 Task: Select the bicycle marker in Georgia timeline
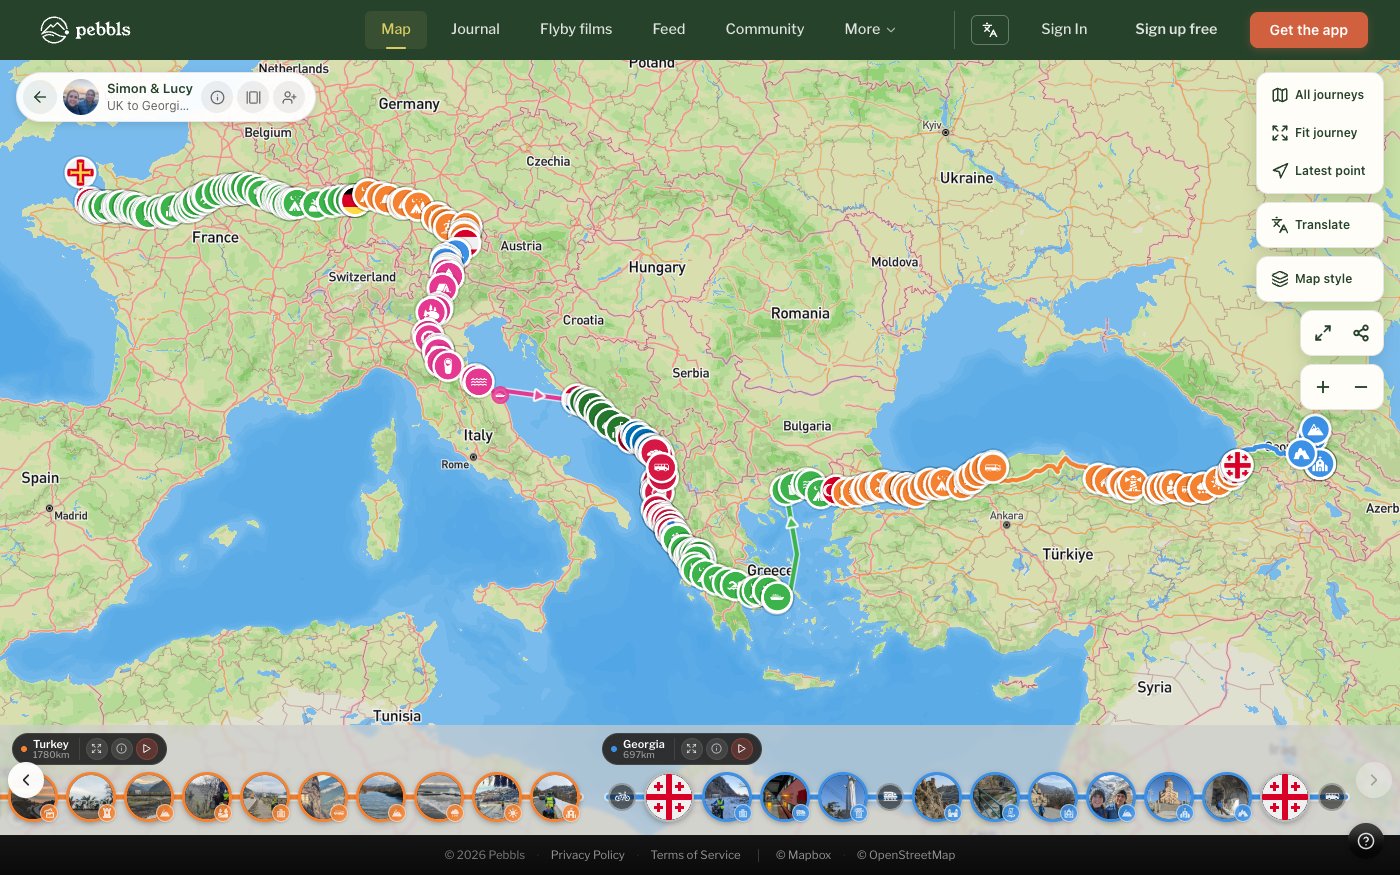[x=622, y=797]
